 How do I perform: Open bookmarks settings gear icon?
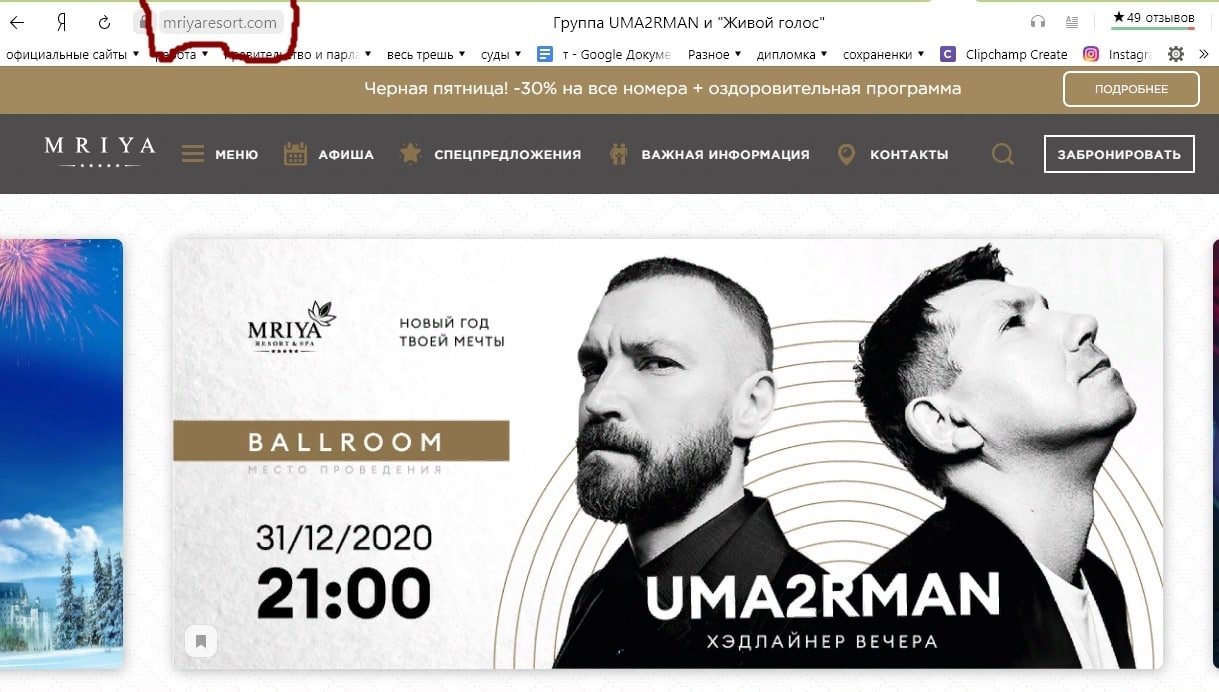pyautogui.click(x=1176, y=54)
